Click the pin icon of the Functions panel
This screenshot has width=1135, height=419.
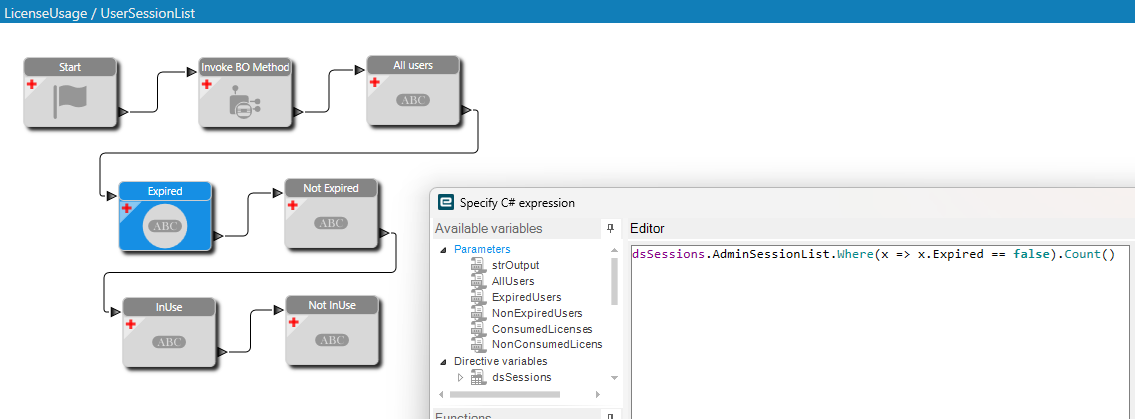point(610,418)
